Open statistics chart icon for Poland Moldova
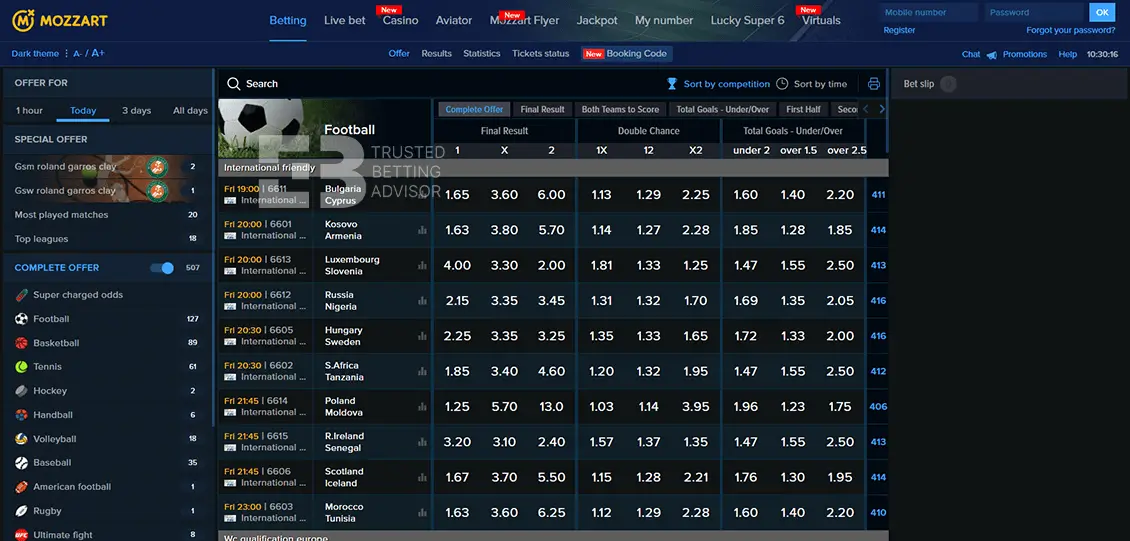Viewport: 1130px width, 541px height. (x=422, y=406)
